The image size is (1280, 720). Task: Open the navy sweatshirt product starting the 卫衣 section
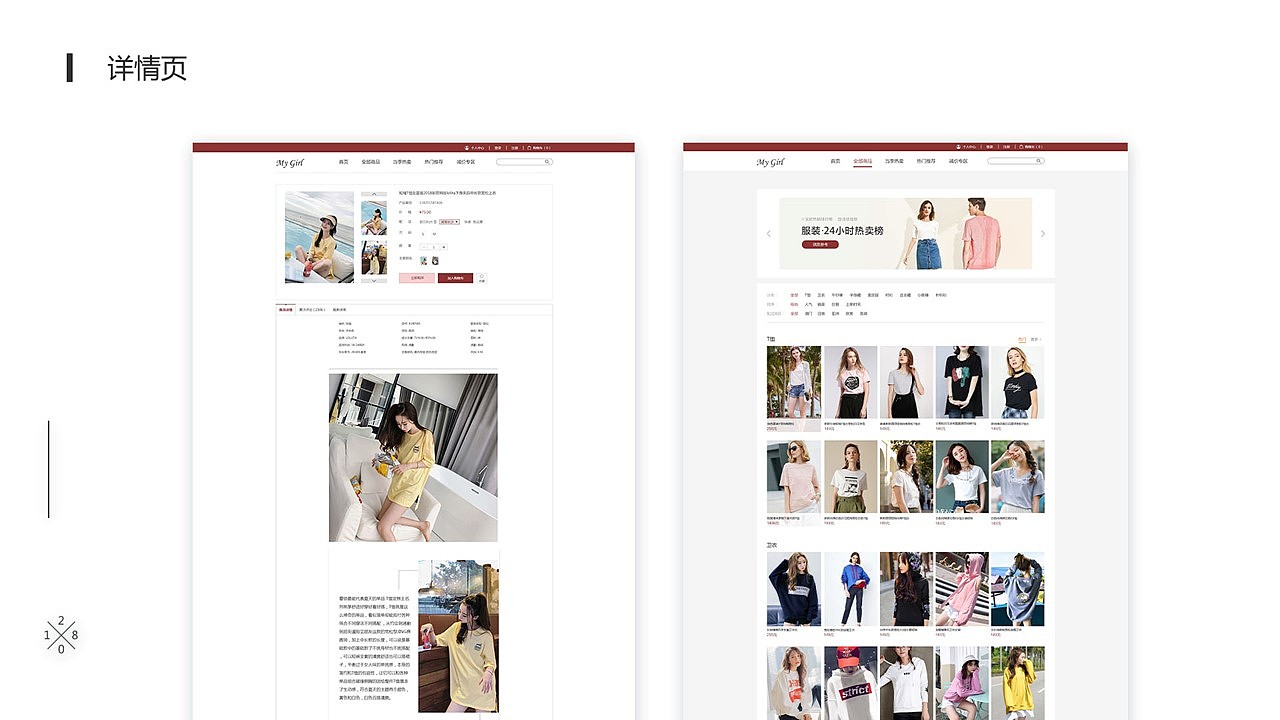794,589
